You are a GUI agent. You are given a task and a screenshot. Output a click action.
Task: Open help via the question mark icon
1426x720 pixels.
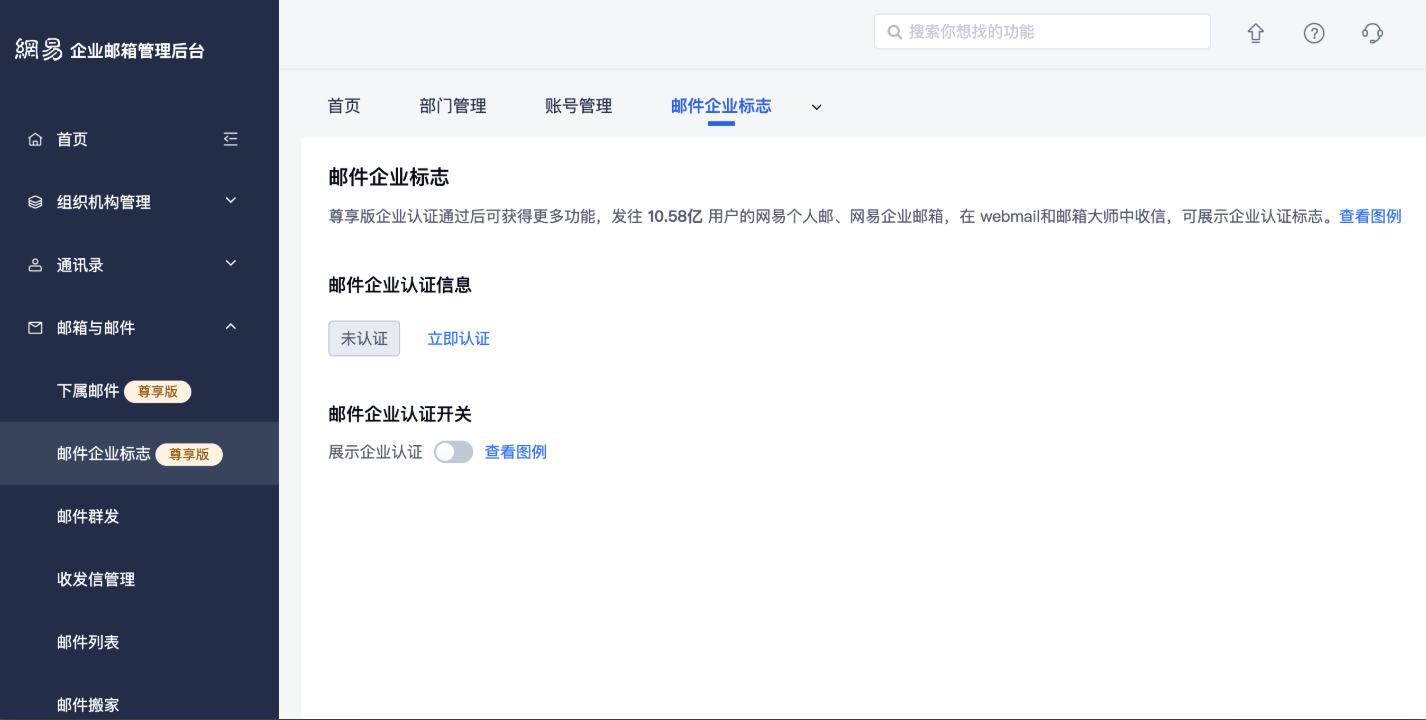click(1314, 33)
